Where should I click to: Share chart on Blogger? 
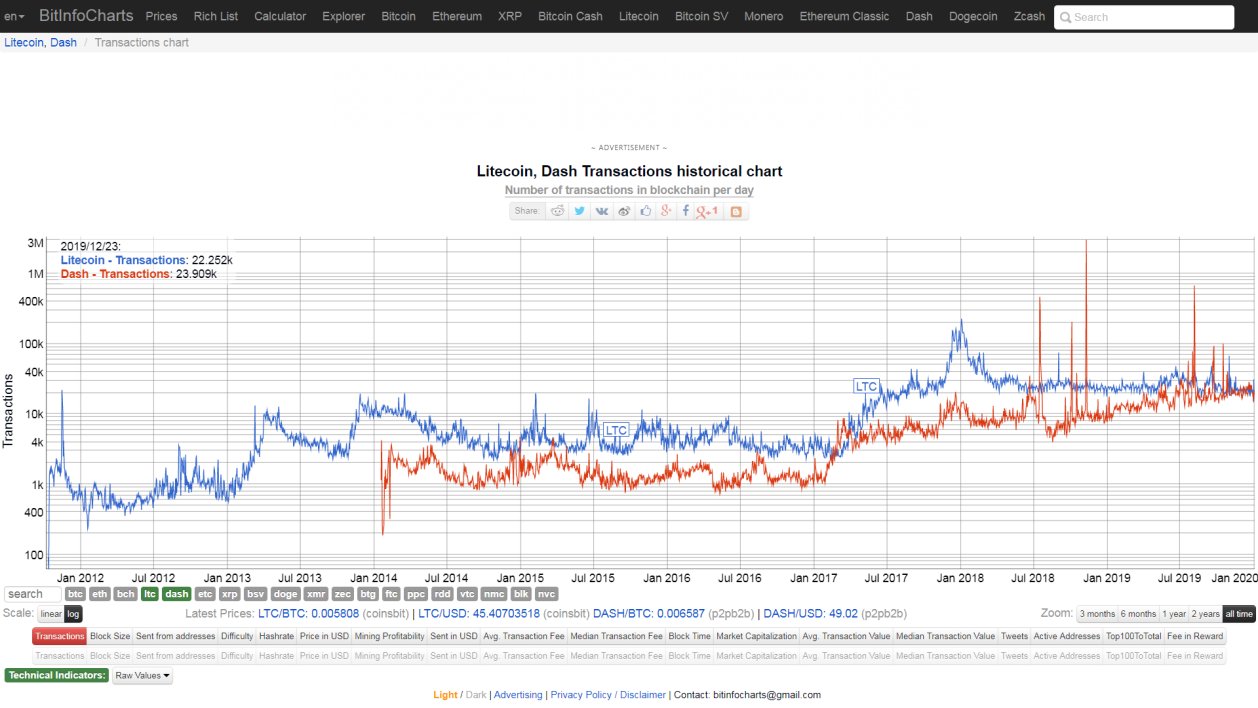[736, 211]
